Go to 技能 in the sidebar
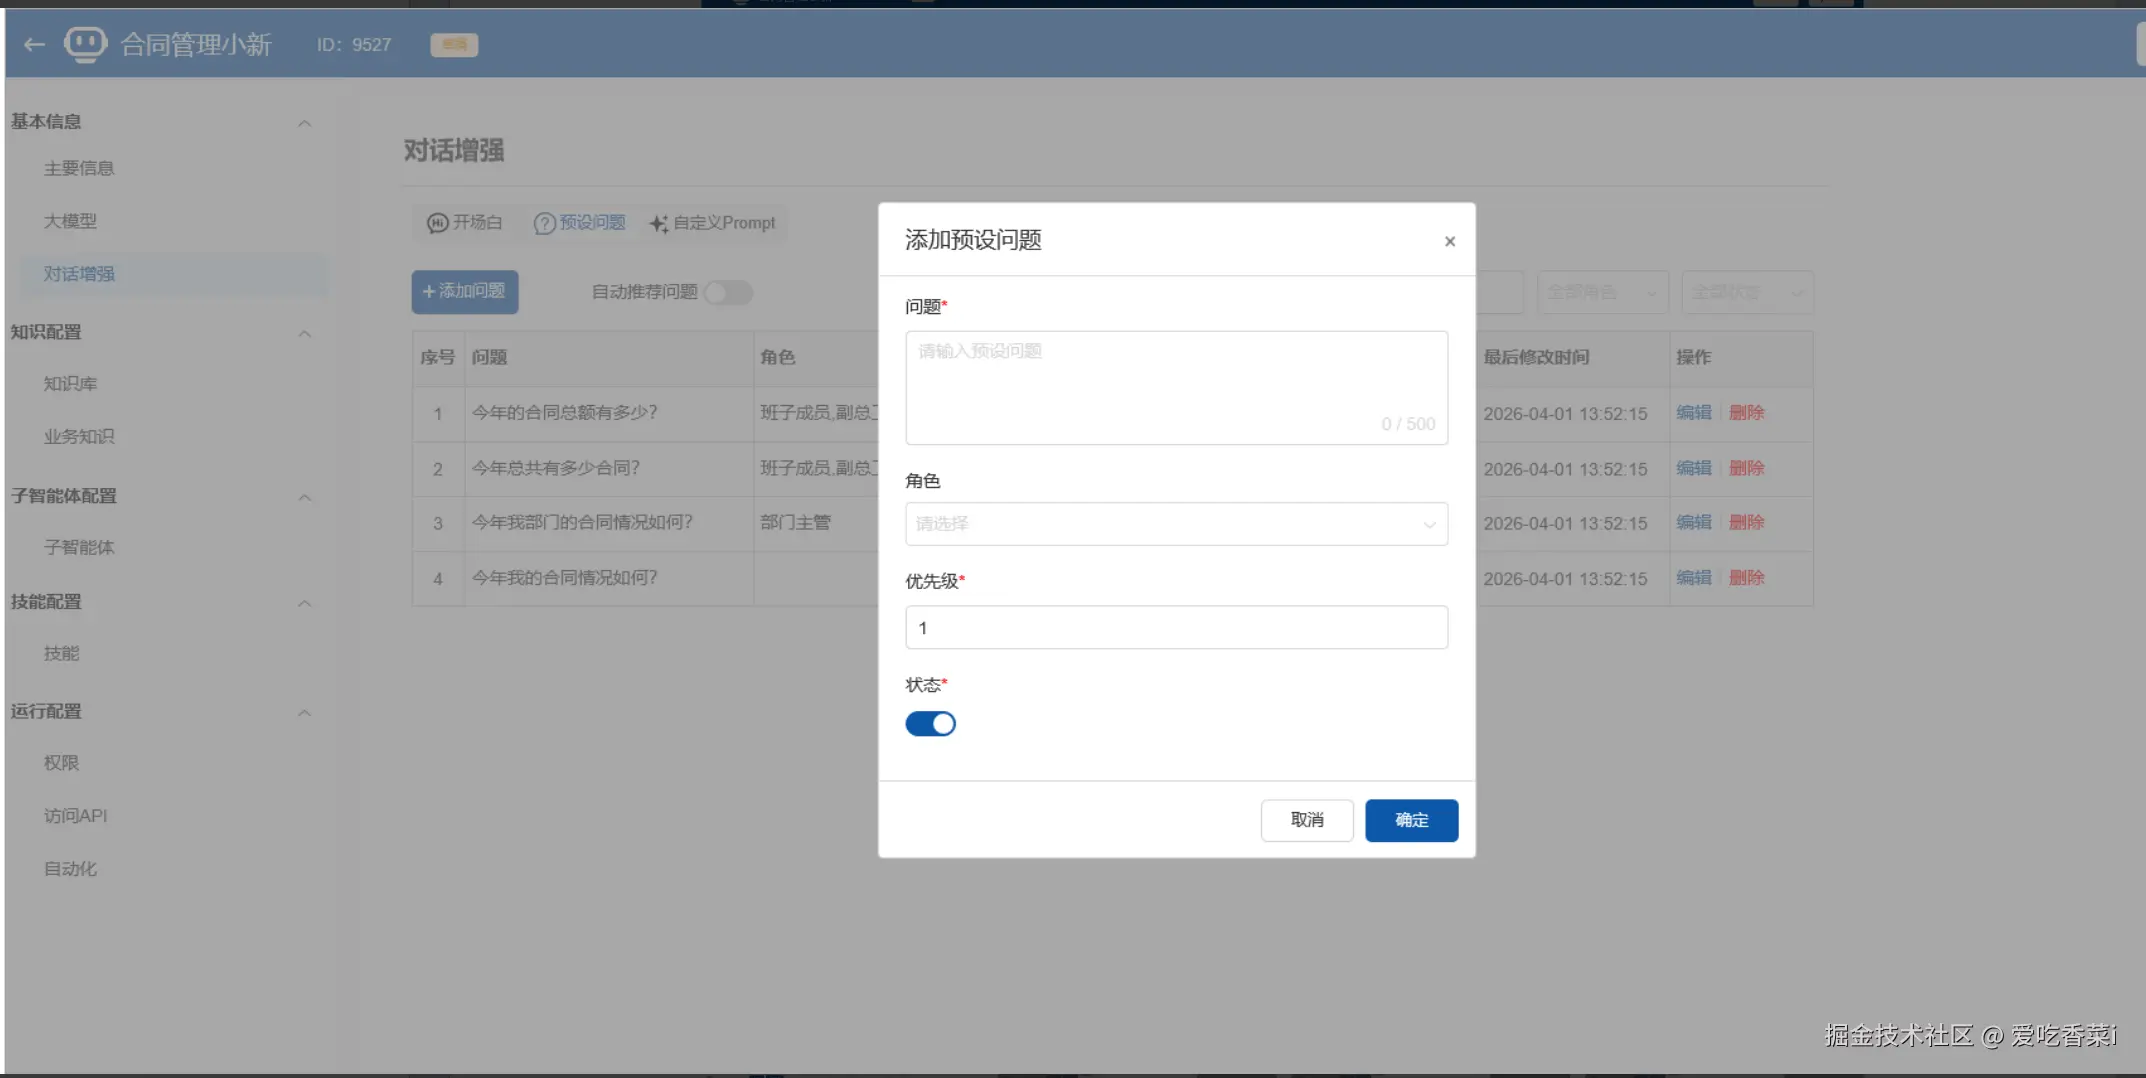Viewport: 2146px width, 1078px height. 61,653
